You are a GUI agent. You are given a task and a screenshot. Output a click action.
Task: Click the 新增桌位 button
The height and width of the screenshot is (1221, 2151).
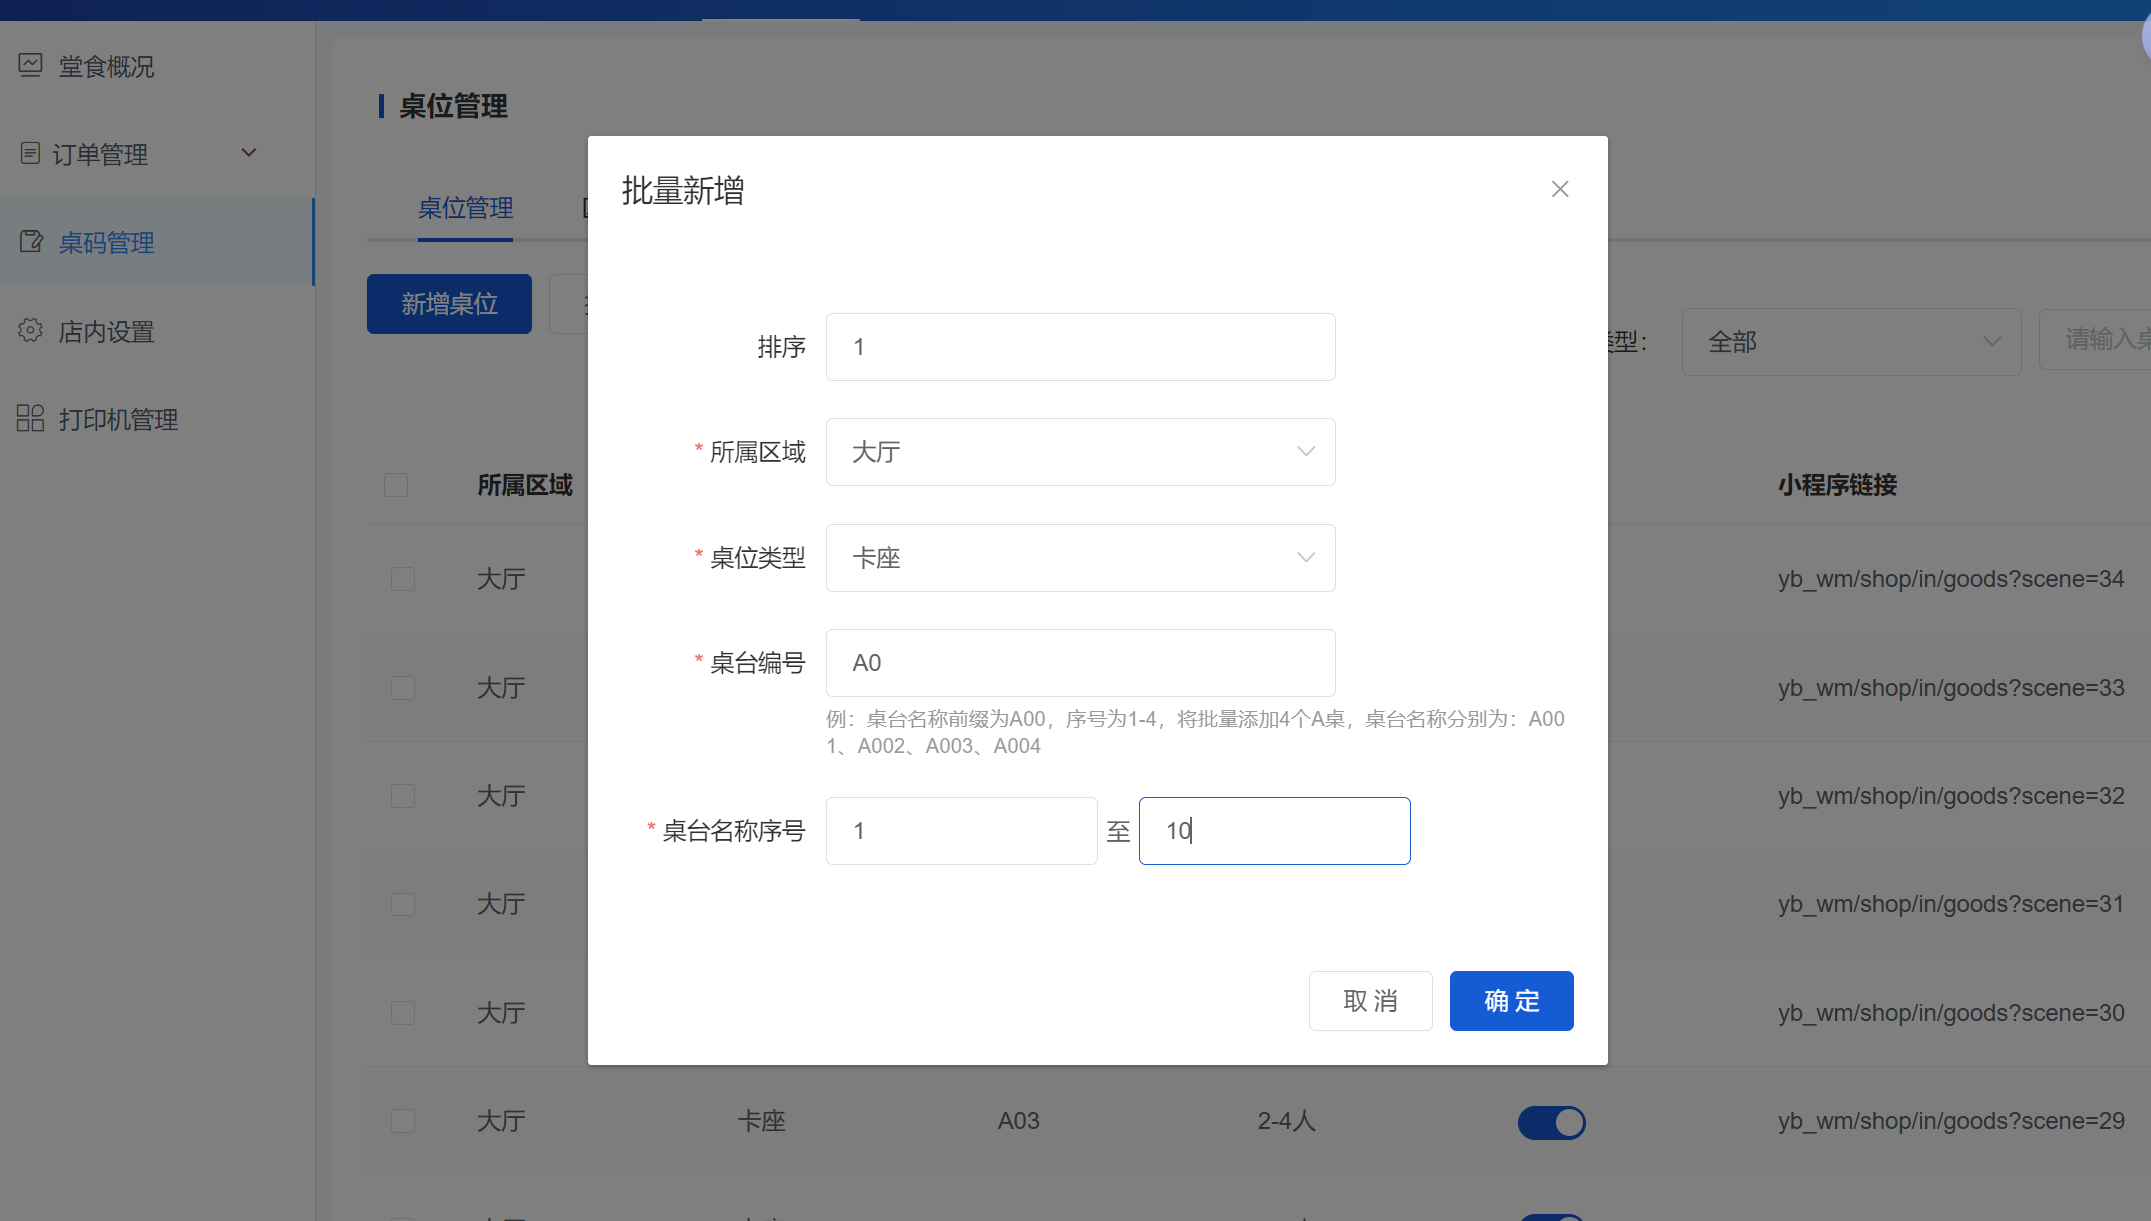click(x=449, y=304)
